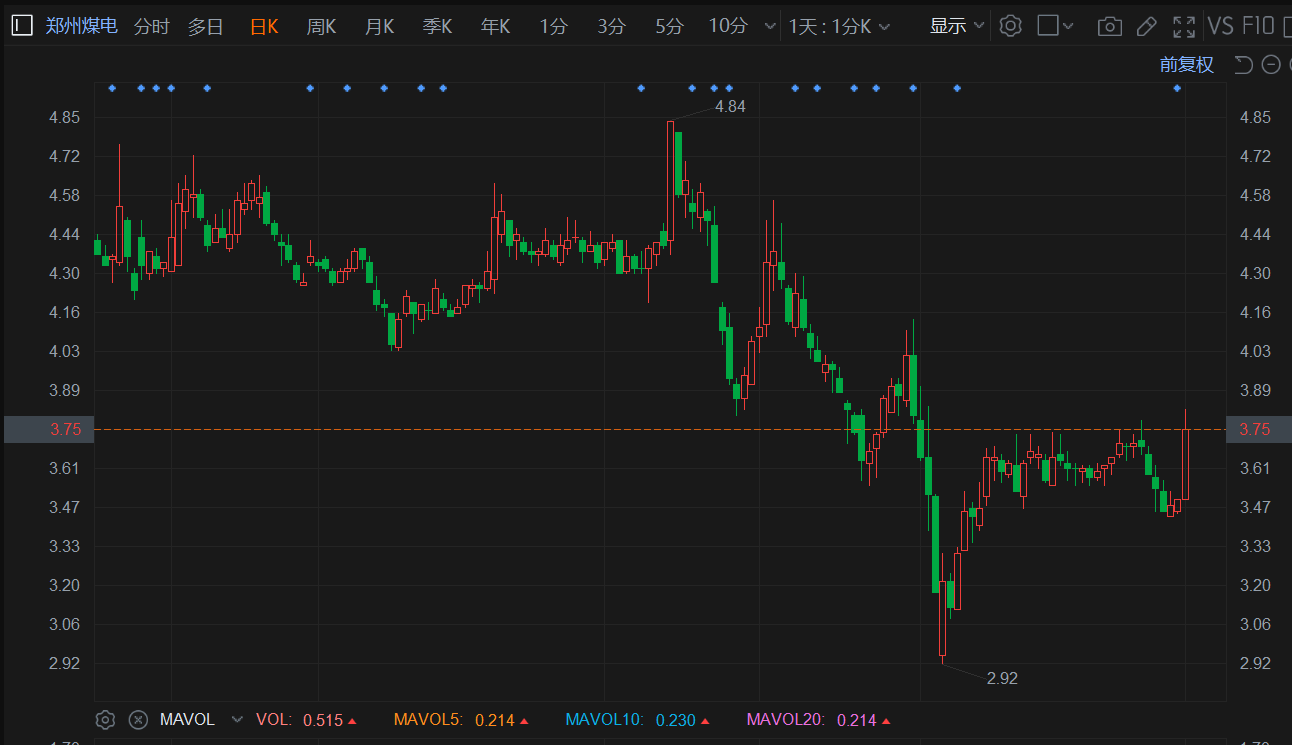Select the 月K monthly candlestick tab

coord(380,26)
